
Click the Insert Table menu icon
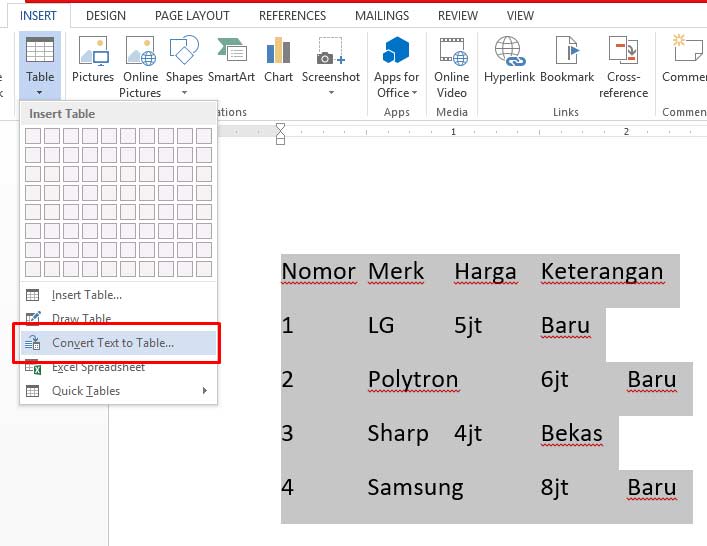32,295
